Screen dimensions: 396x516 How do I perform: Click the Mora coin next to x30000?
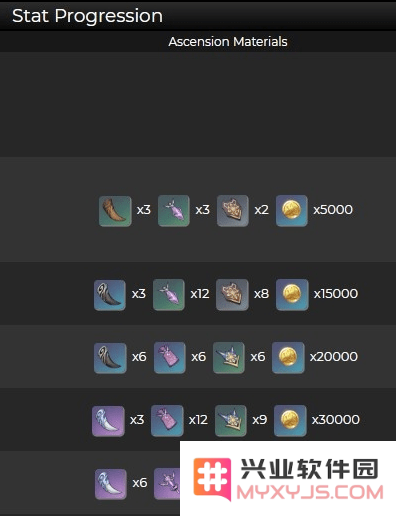click(290, 421)
